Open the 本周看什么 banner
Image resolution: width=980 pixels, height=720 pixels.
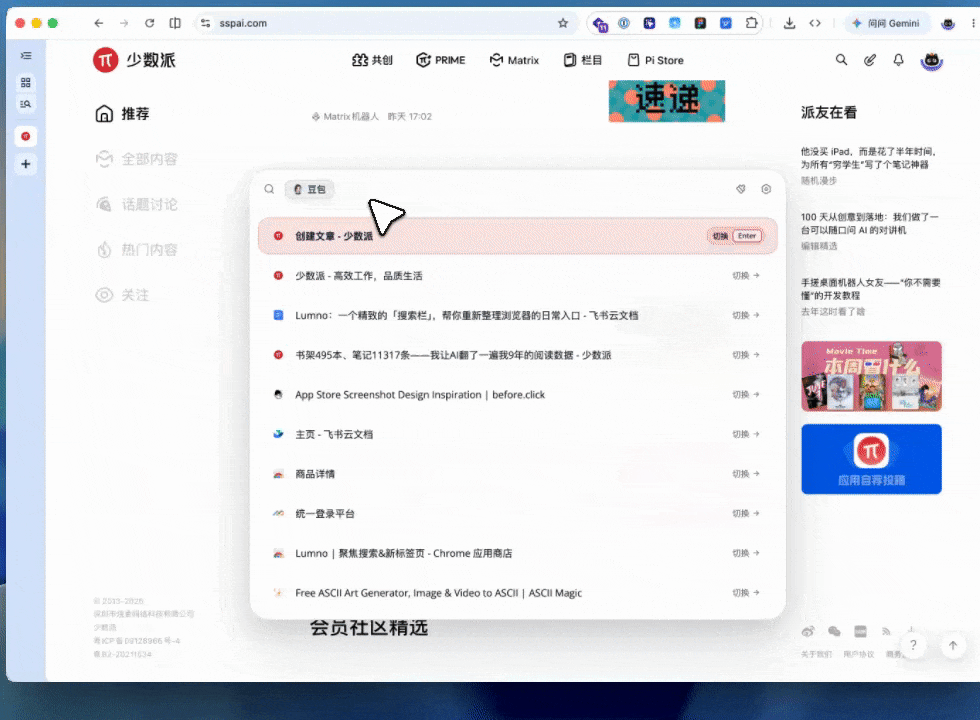coord(871,376)
